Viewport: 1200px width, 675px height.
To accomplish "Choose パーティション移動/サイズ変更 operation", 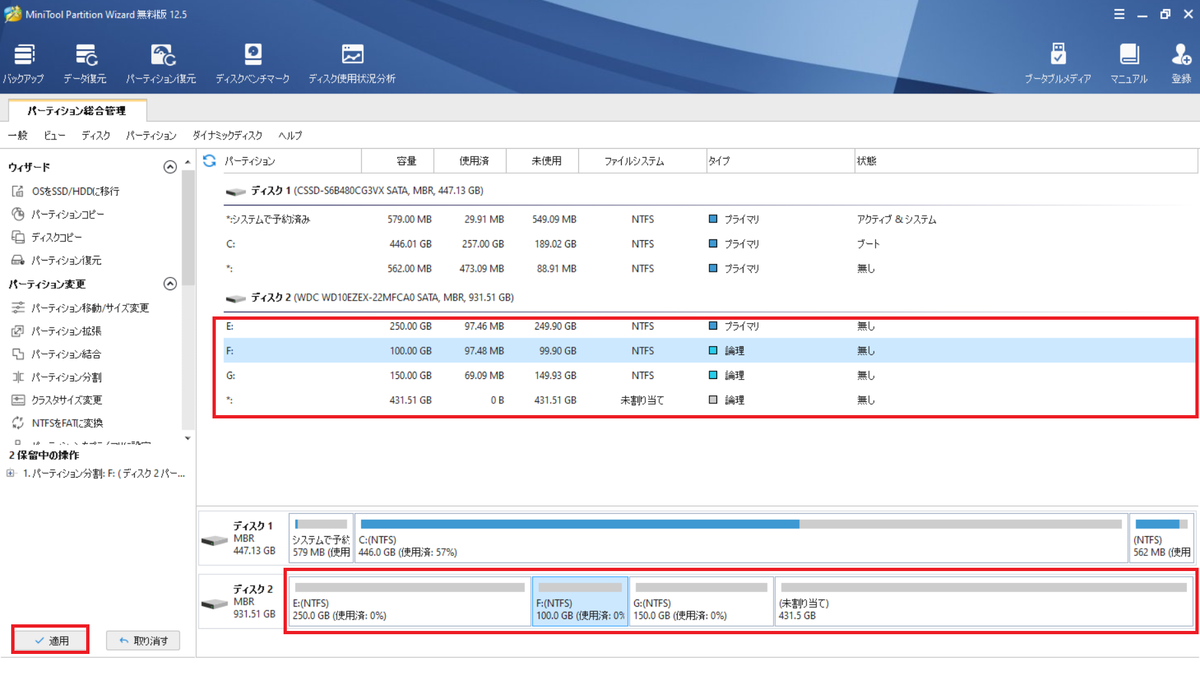I will pos(80,308).
